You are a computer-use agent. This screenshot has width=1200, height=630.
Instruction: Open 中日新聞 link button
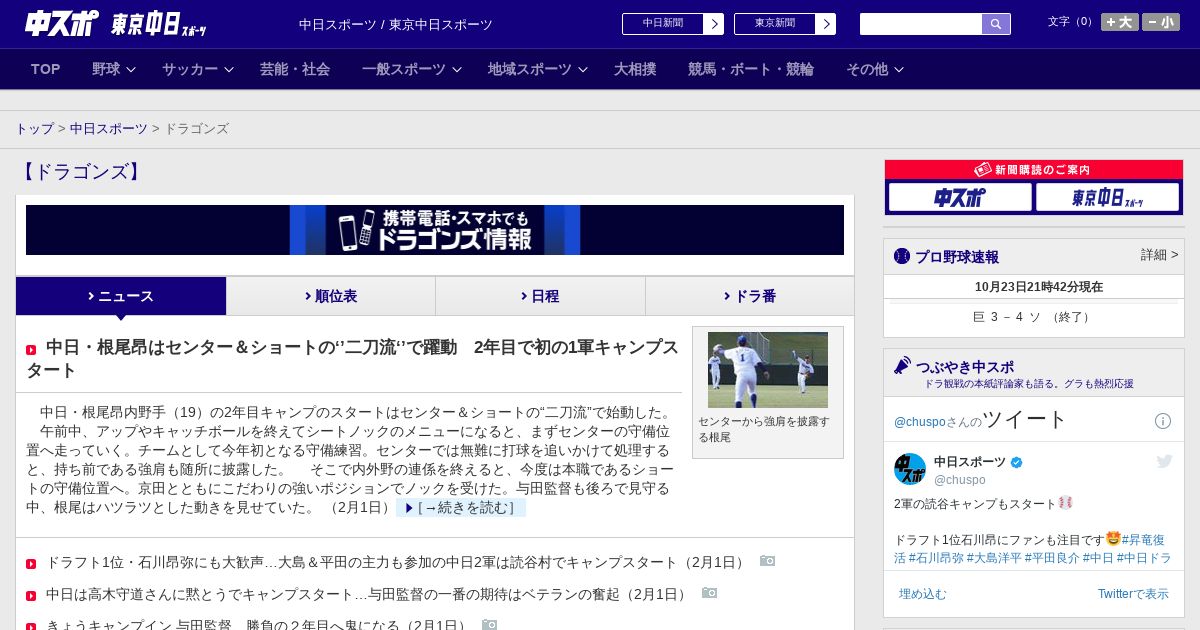pyautogui.click(x=663, y=24)
